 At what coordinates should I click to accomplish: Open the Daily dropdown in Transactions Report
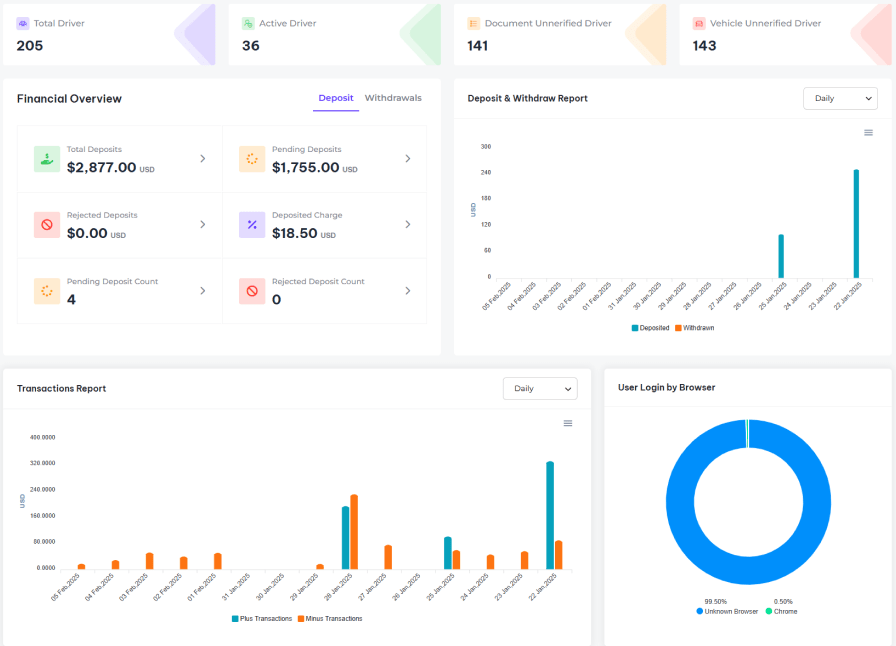[x=540, y=388]
